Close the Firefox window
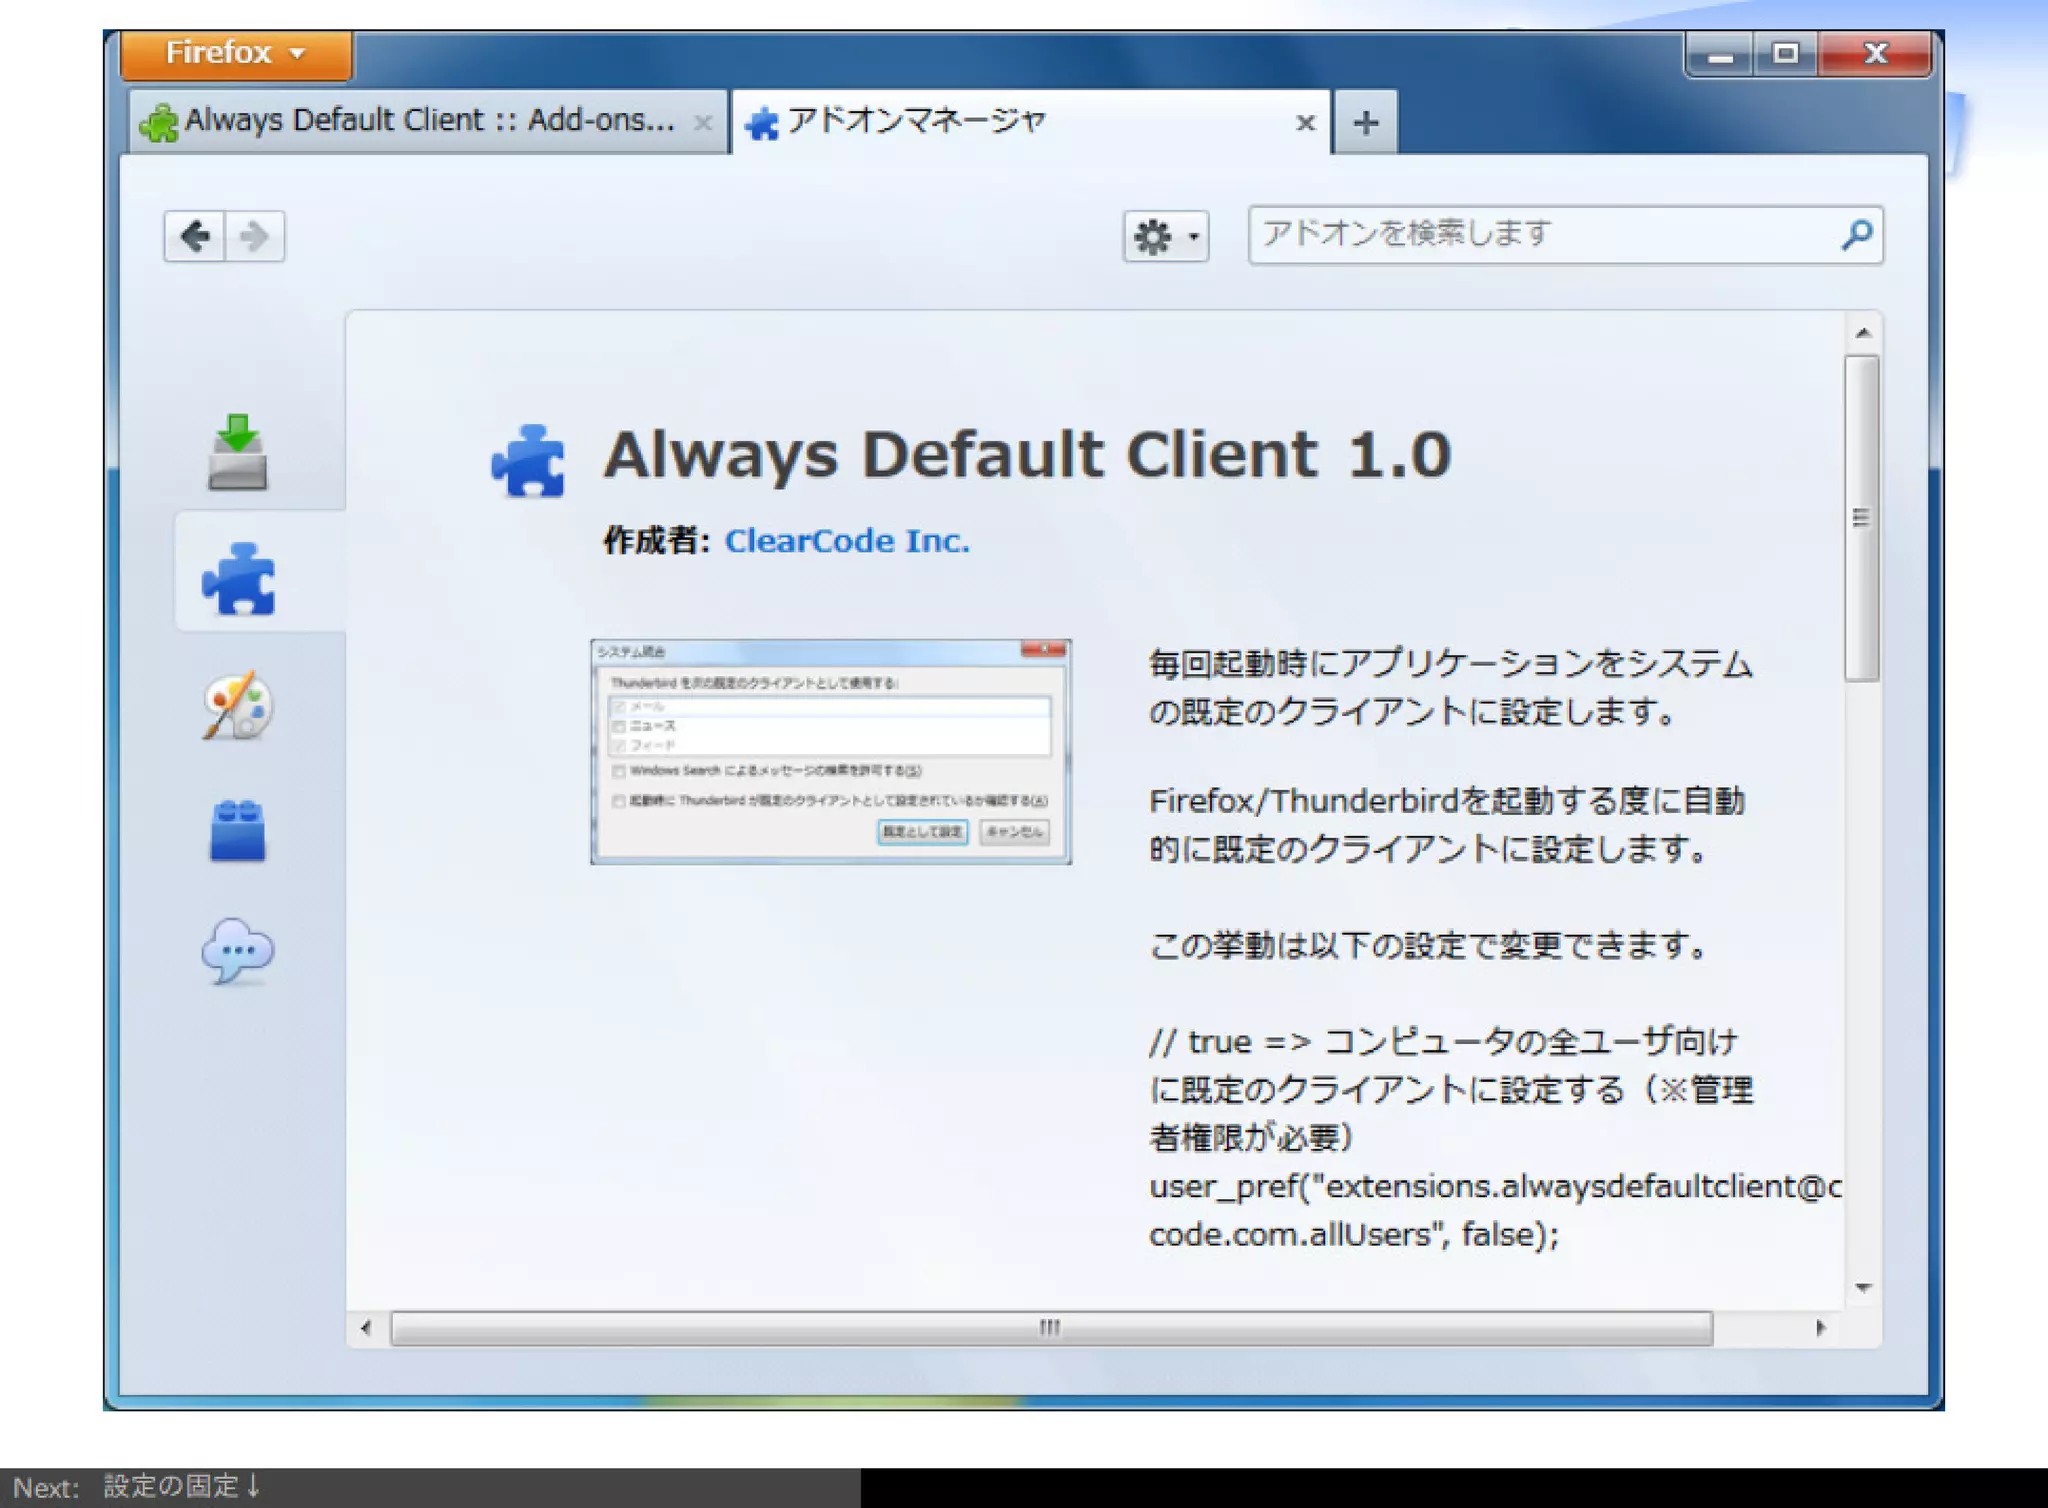Image resolution: width=2048 pixels, height=1508 pixels. [1875, 55]
